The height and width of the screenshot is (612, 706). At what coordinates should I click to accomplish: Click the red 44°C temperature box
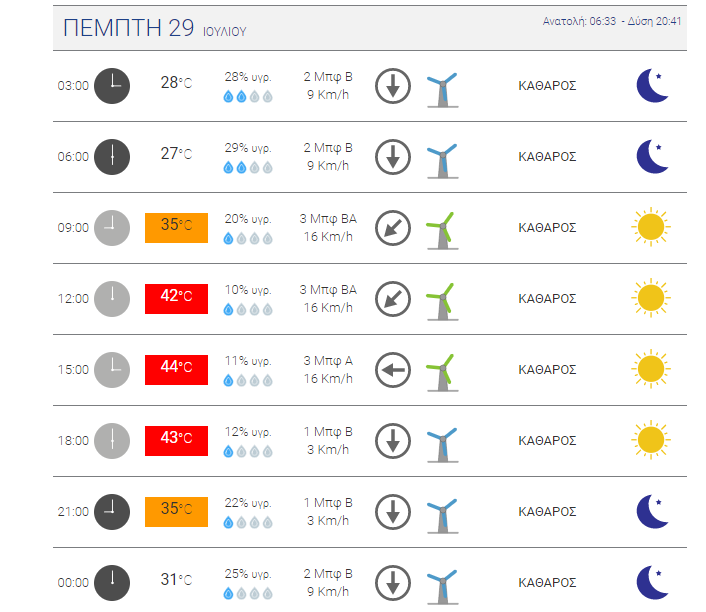coord(176,370)
